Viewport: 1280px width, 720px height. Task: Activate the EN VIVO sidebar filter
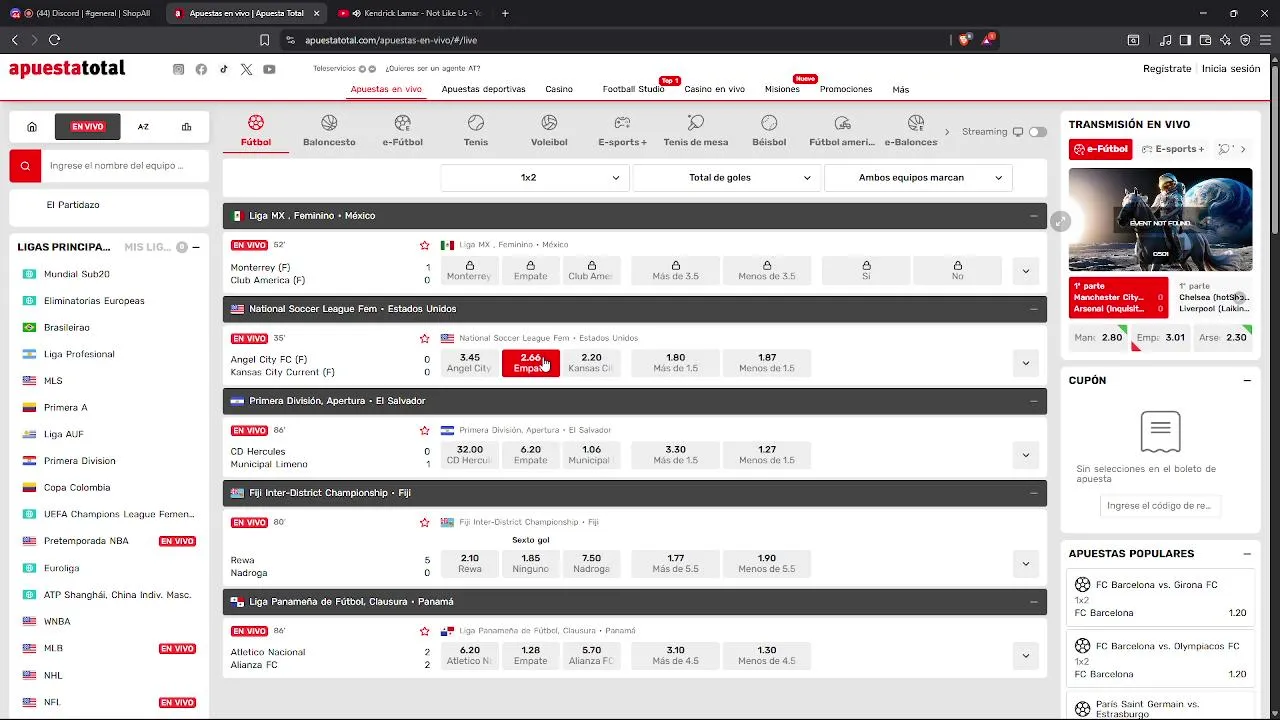pyautogui.click(x=87, y=127)
